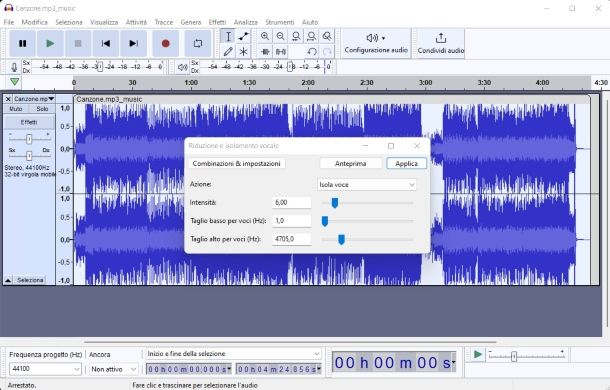This screenshot has height=390, width=610.
Task: Click the track Effetti button
Action: pyautogui.click(x=29, y=122)
